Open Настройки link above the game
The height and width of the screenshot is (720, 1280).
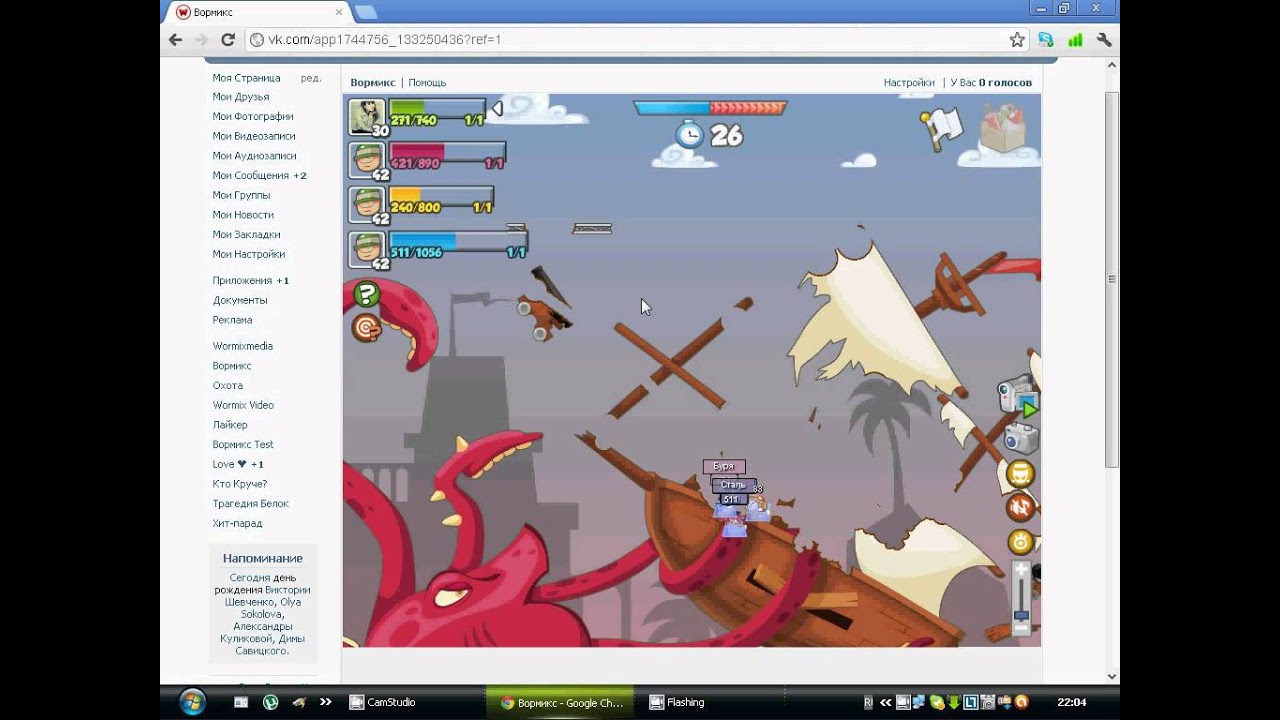pyautogui.click(x=909, y=83)
